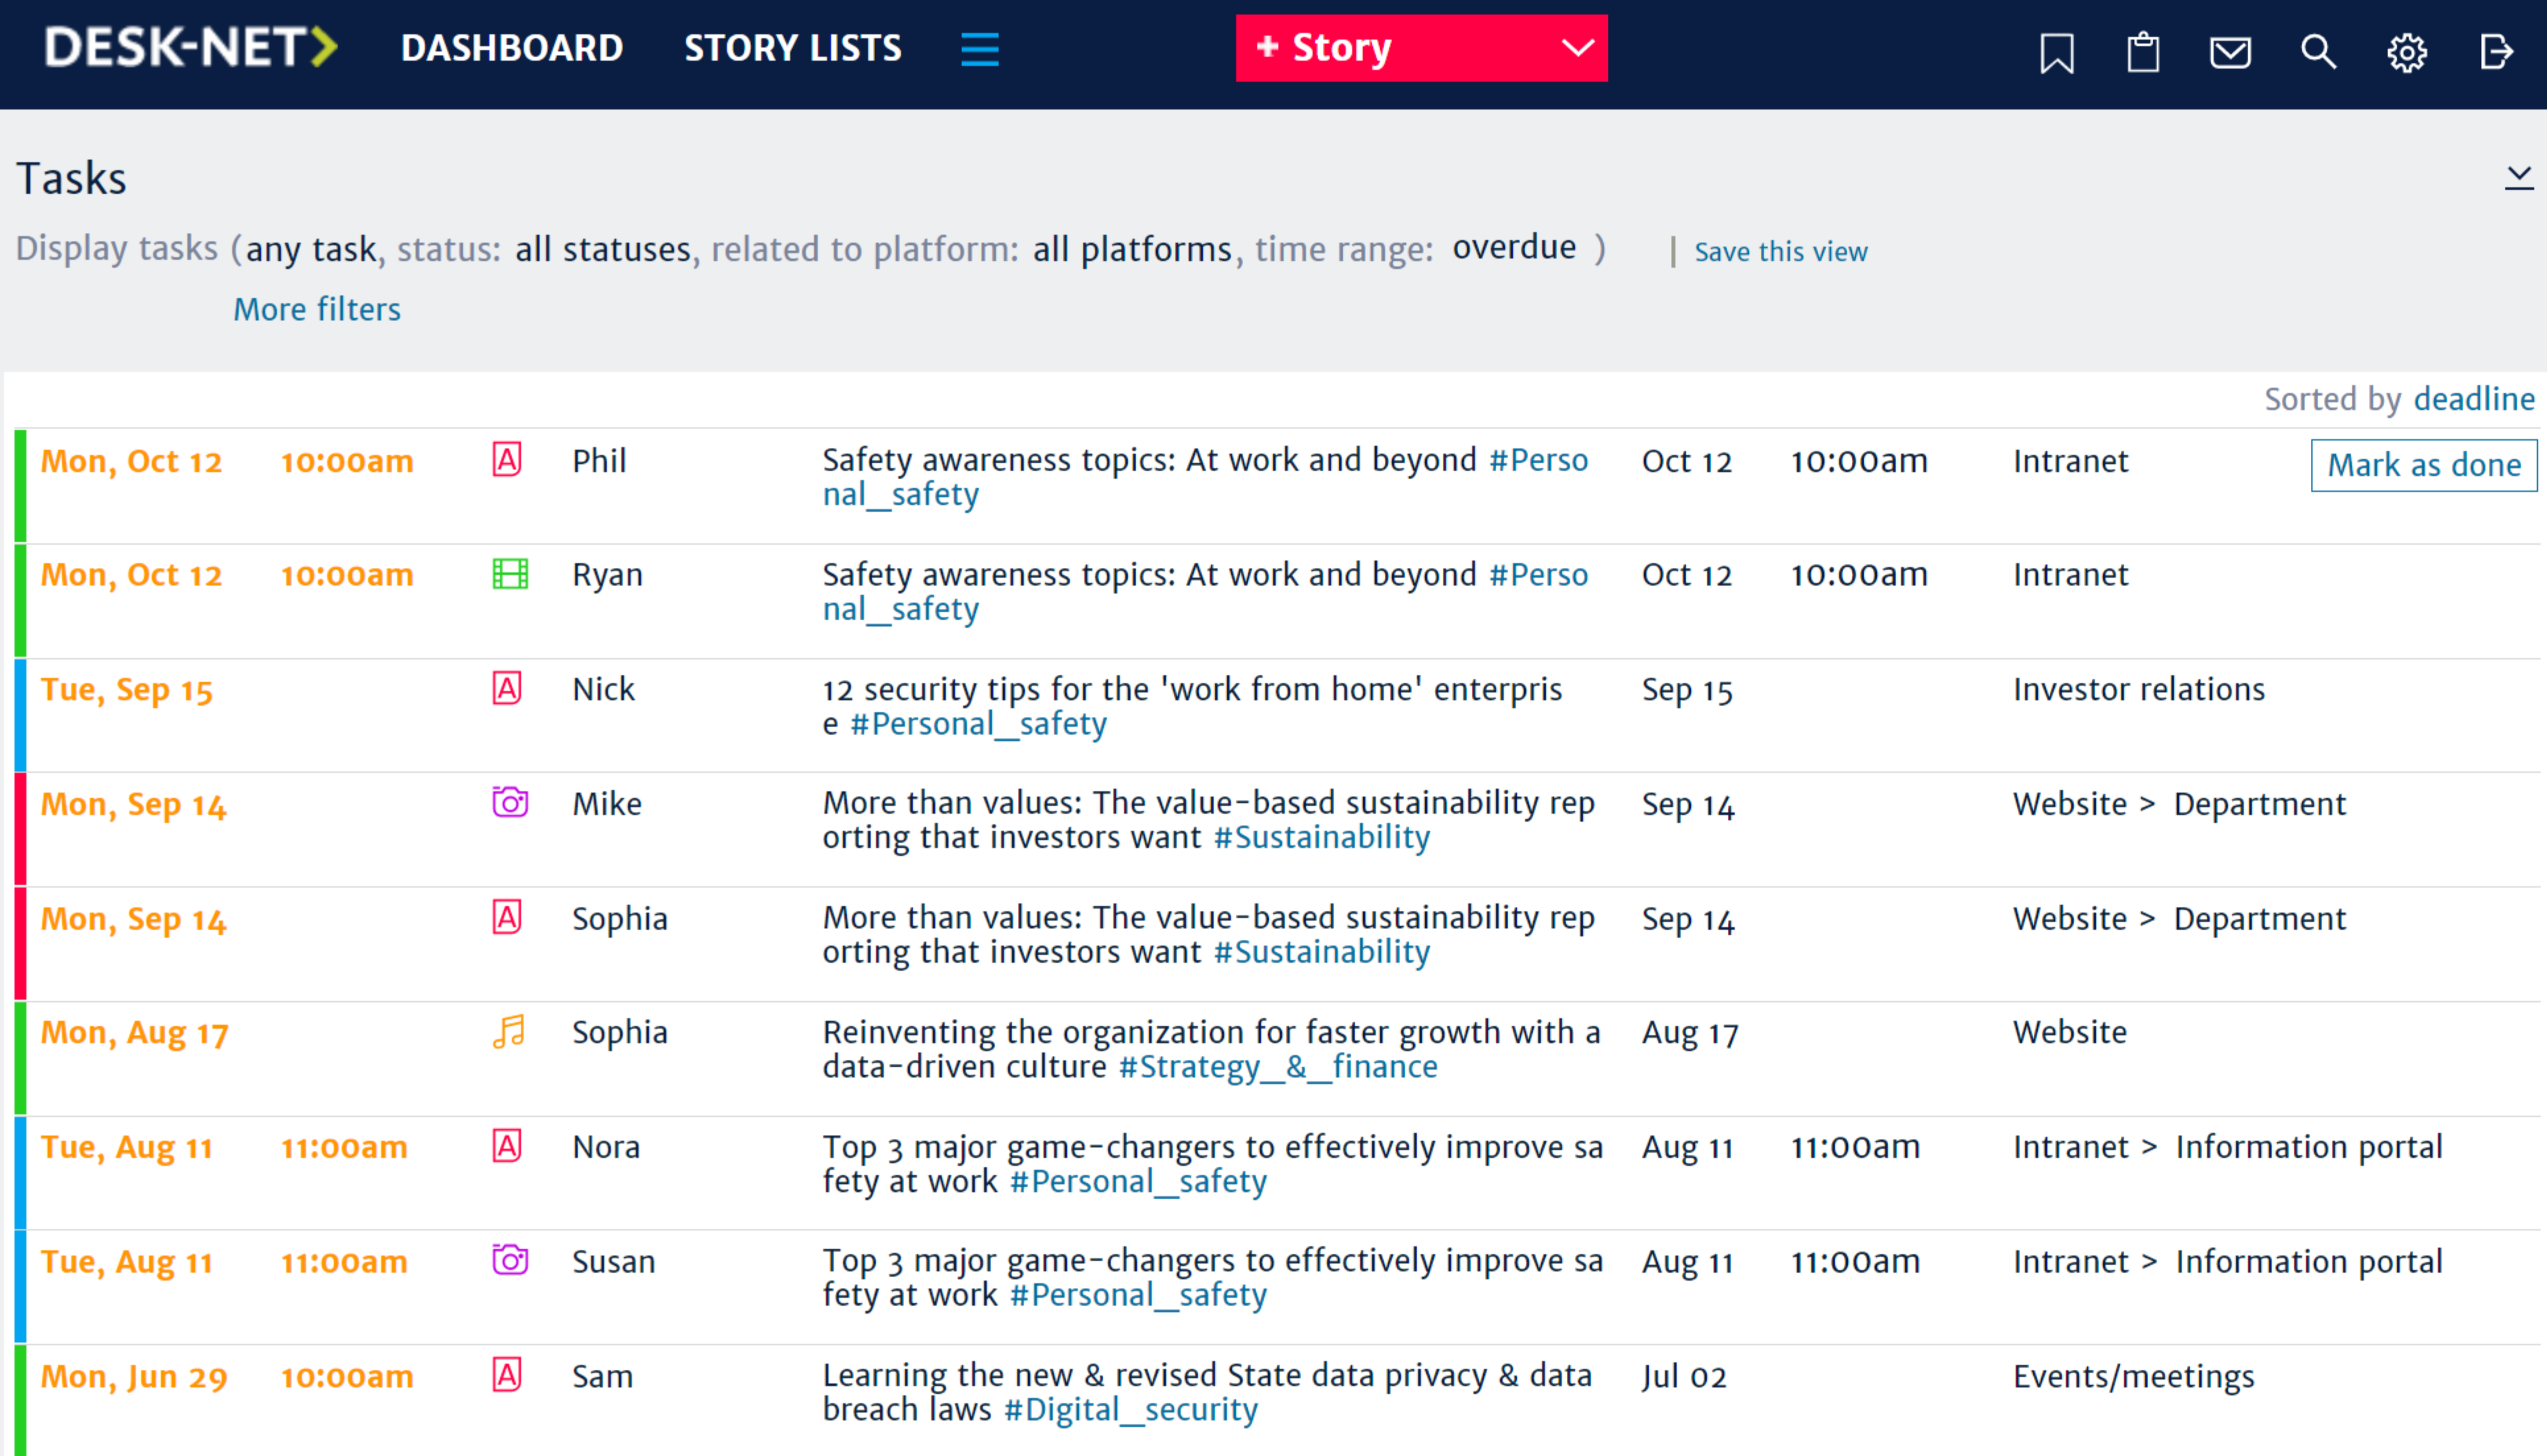Change the overdue time range filter
Viewport: 2547px width, 1456px height.
(1513, 247)
